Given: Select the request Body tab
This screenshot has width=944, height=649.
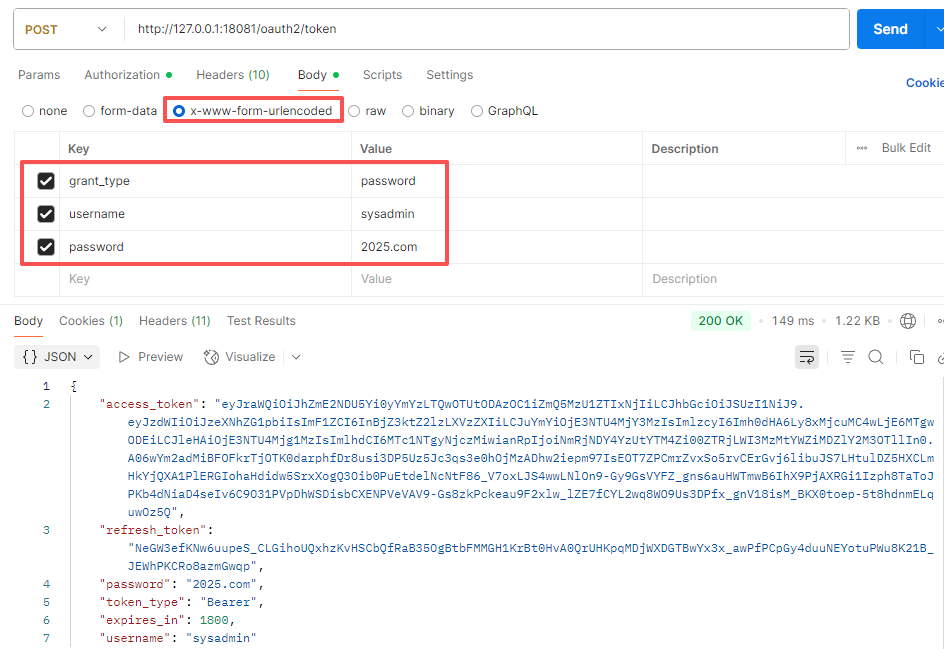Looking at the screenshot, I should pyautogui.click(x=318, y=75).
